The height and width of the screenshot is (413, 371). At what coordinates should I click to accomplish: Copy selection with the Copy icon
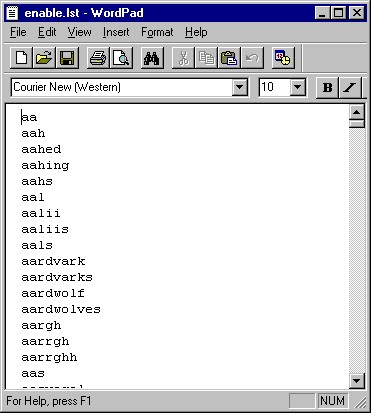pyautogui.click(x=206, y=58)
